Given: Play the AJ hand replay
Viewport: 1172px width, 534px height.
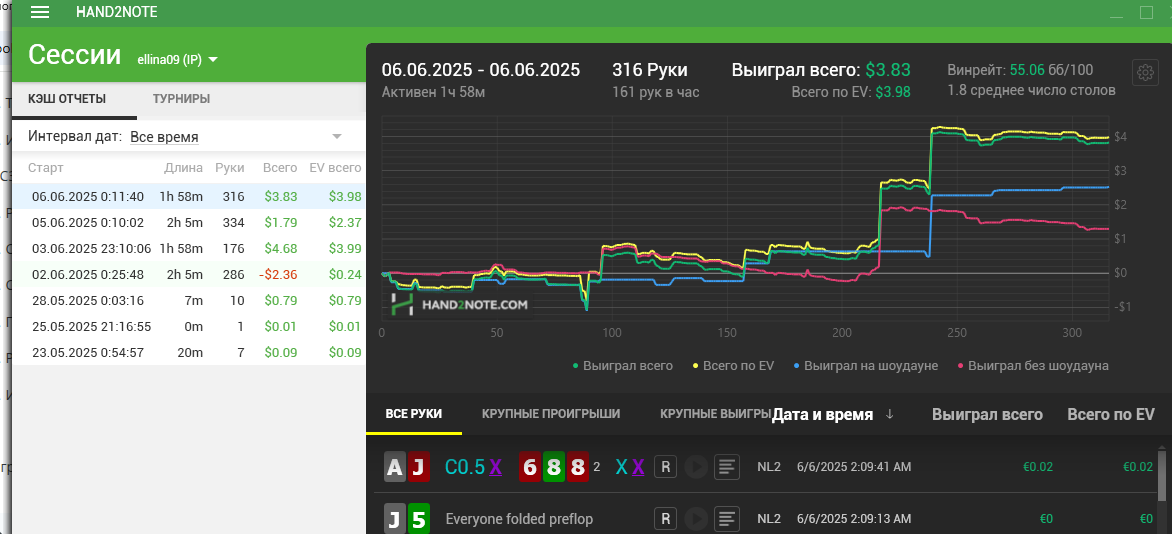Looking at the screenshot, I should pyautogui.click(x=695, y=467).
